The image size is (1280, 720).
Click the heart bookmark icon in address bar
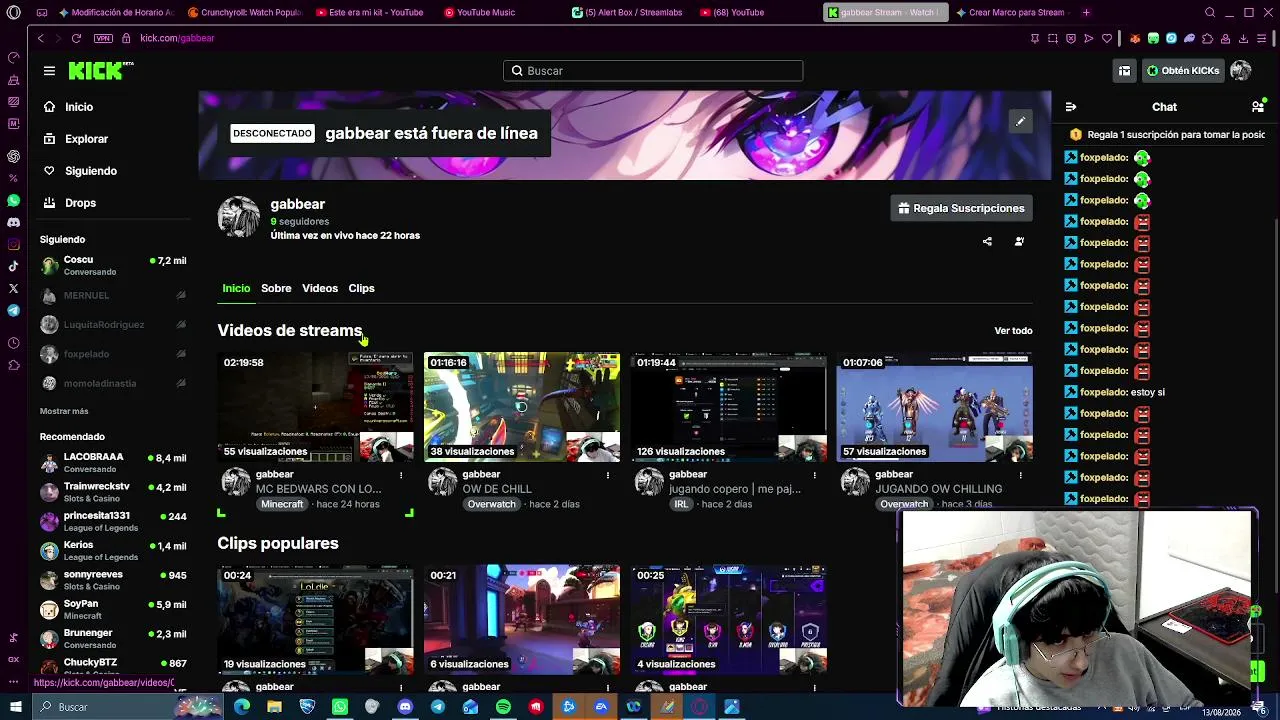[x=1107, y=39]
